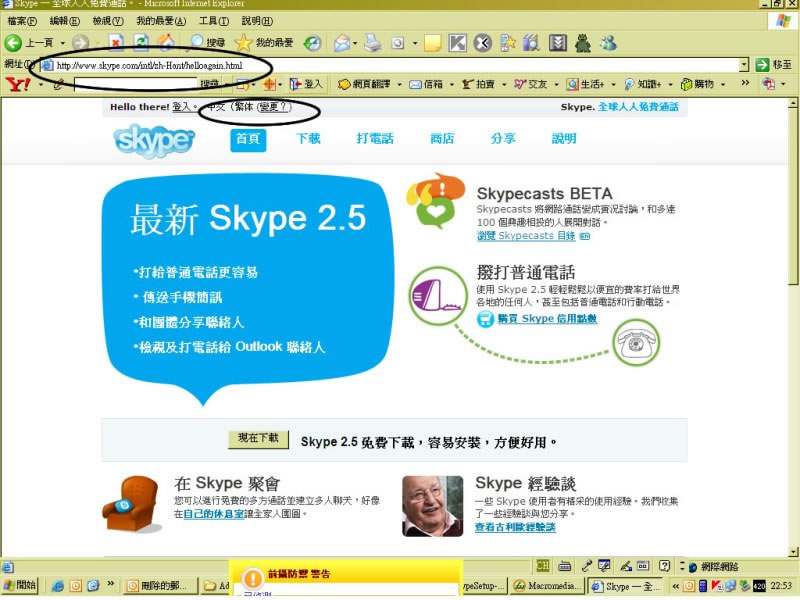Image resolution: width=800 pixels, height=600 pixels.
Task: Click the Forward arrow icon
Action: click(x=80, y=43)
